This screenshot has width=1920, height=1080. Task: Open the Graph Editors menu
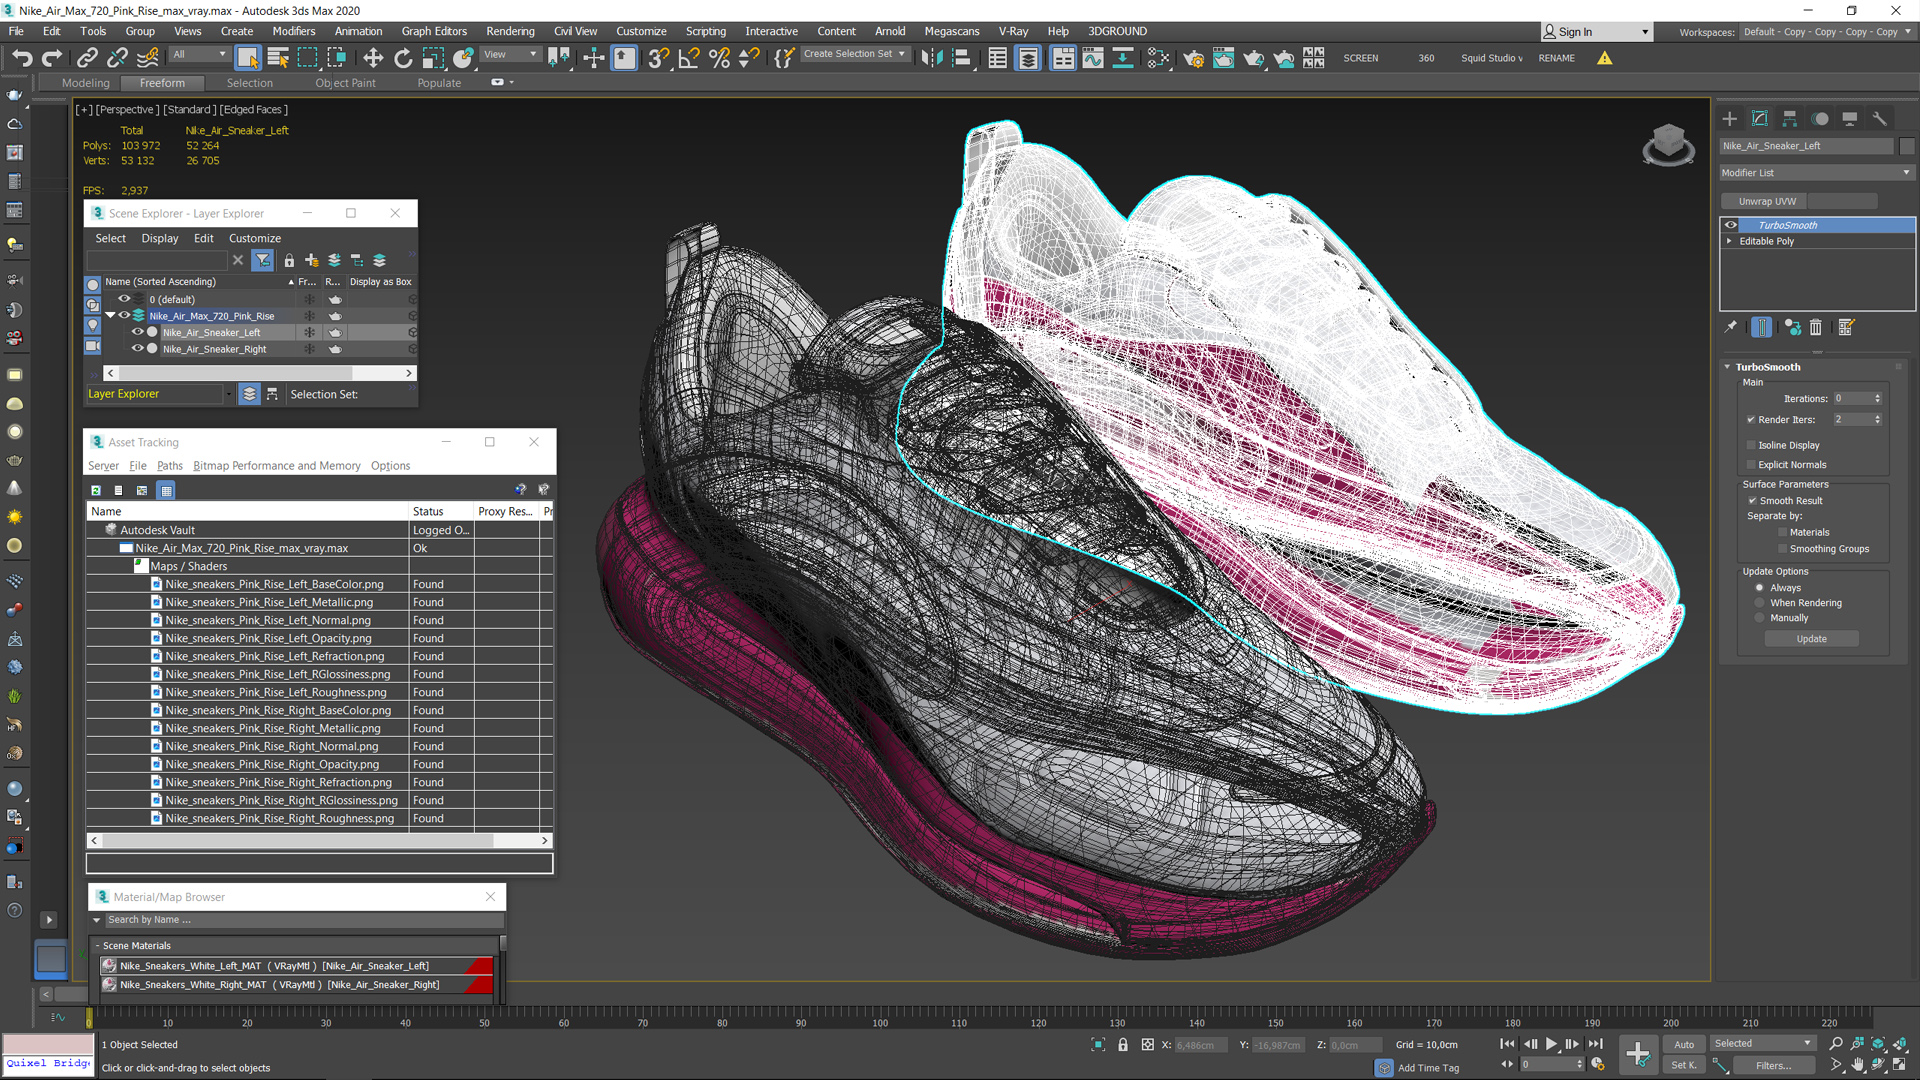434,31
